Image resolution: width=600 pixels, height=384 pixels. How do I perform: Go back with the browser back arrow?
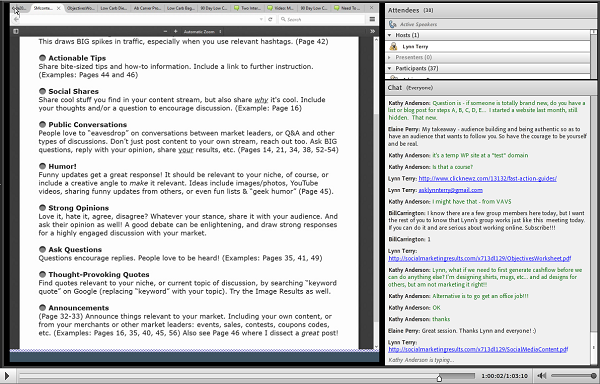16,19
